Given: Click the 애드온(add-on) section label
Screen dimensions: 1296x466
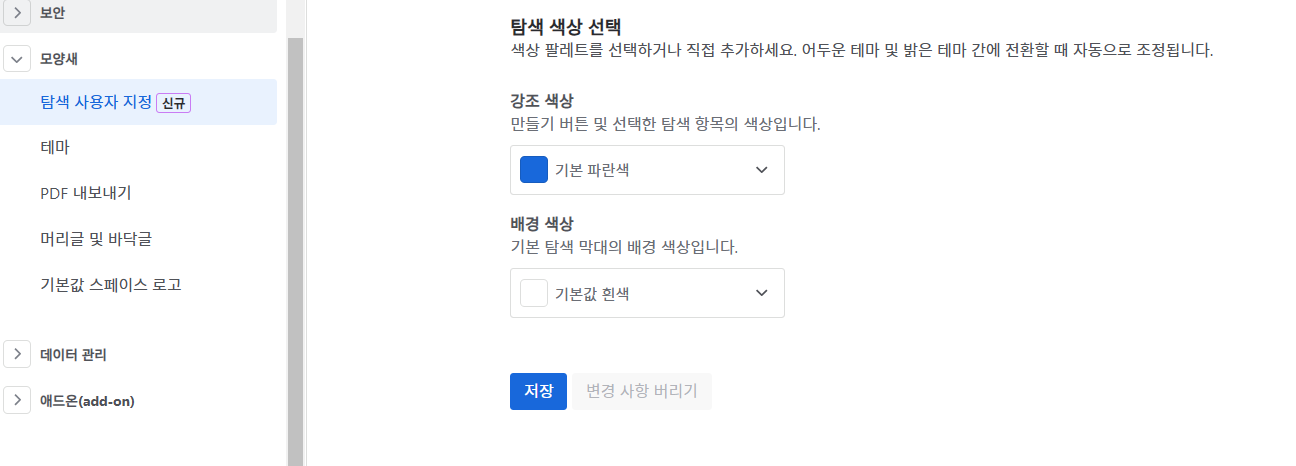Looking at the screenshot, I should pyautogui.click(x=87, y=400).
